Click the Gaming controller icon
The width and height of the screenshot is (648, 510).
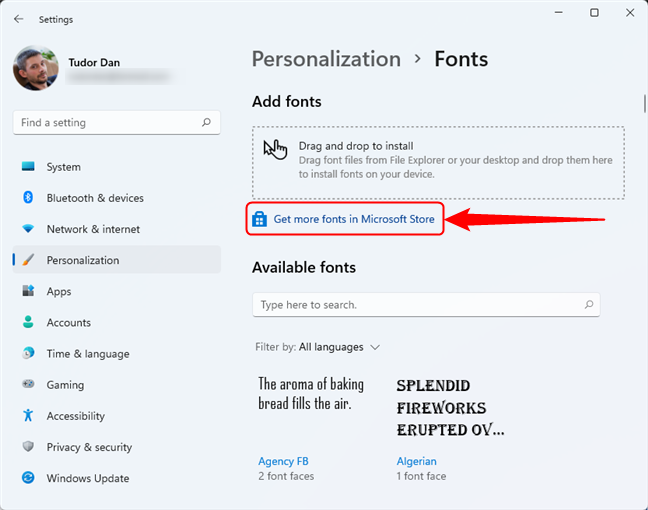[28, 384]
